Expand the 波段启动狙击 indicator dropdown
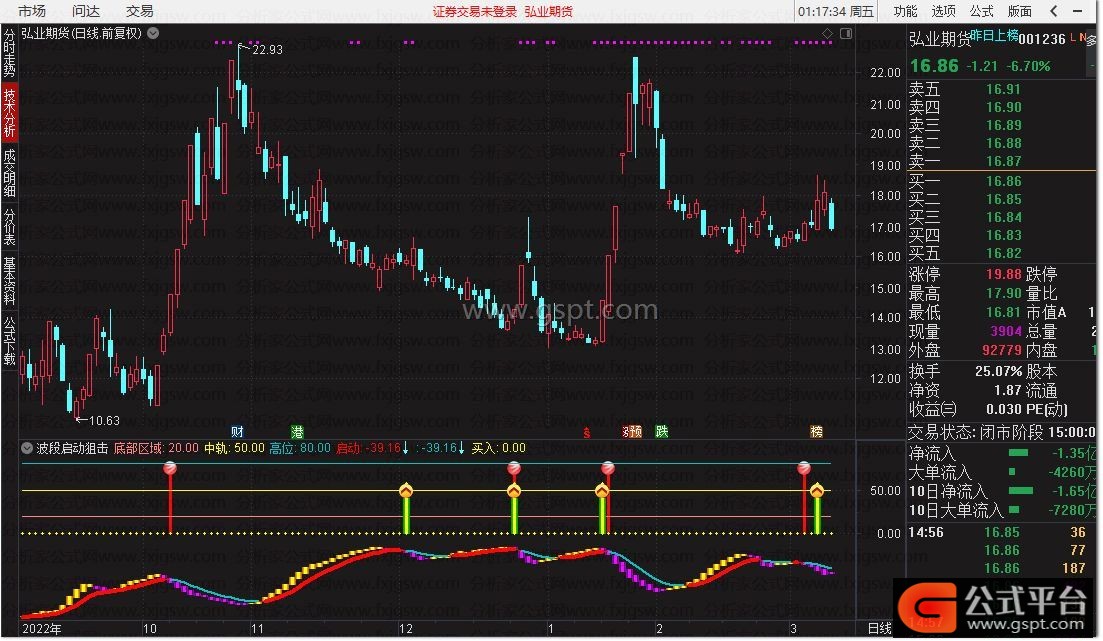 click(27, 448)
